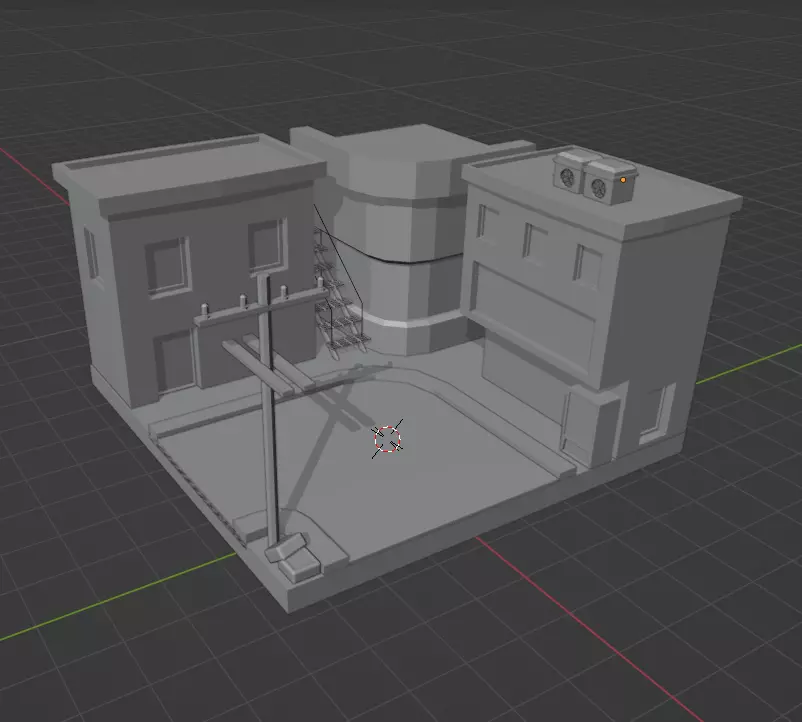The image size is (802, 722).
Task: Click the 3D cursor on the street
Action: (x=387, y=439)
